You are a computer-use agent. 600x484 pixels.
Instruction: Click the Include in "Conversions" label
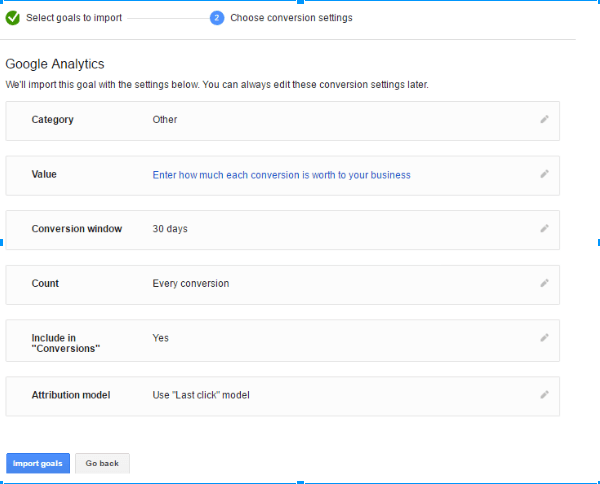[65, 343]
